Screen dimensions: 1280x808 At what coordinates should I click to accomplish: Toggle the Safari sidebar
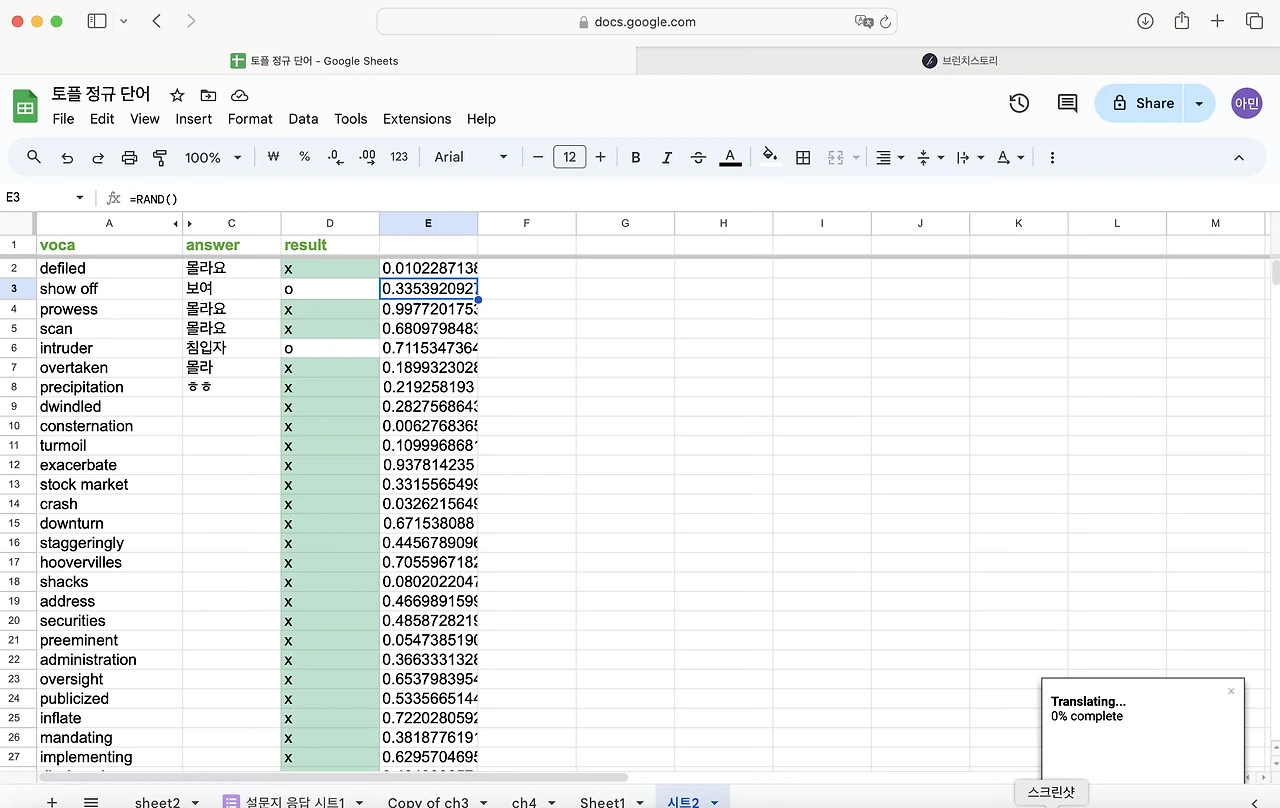pyautogui.click(x=97, y=21)
